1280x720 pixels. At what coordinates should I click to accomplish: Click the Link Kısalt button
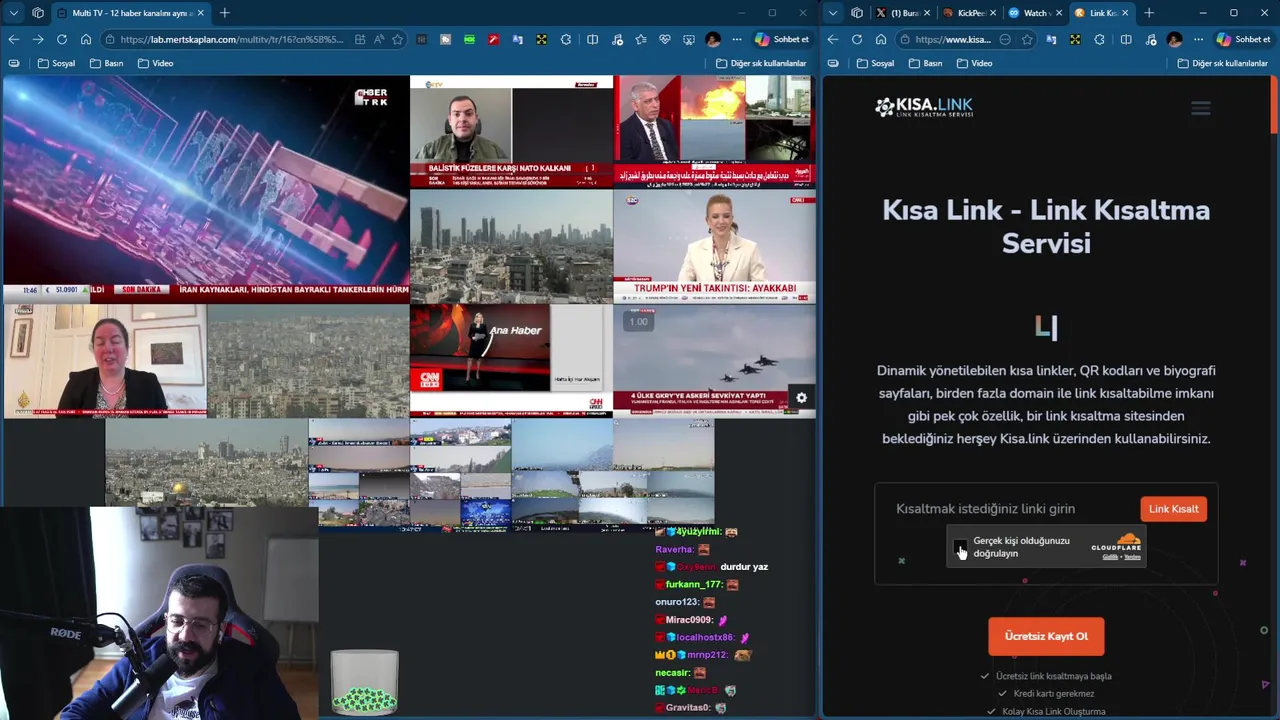(1173, 509)
